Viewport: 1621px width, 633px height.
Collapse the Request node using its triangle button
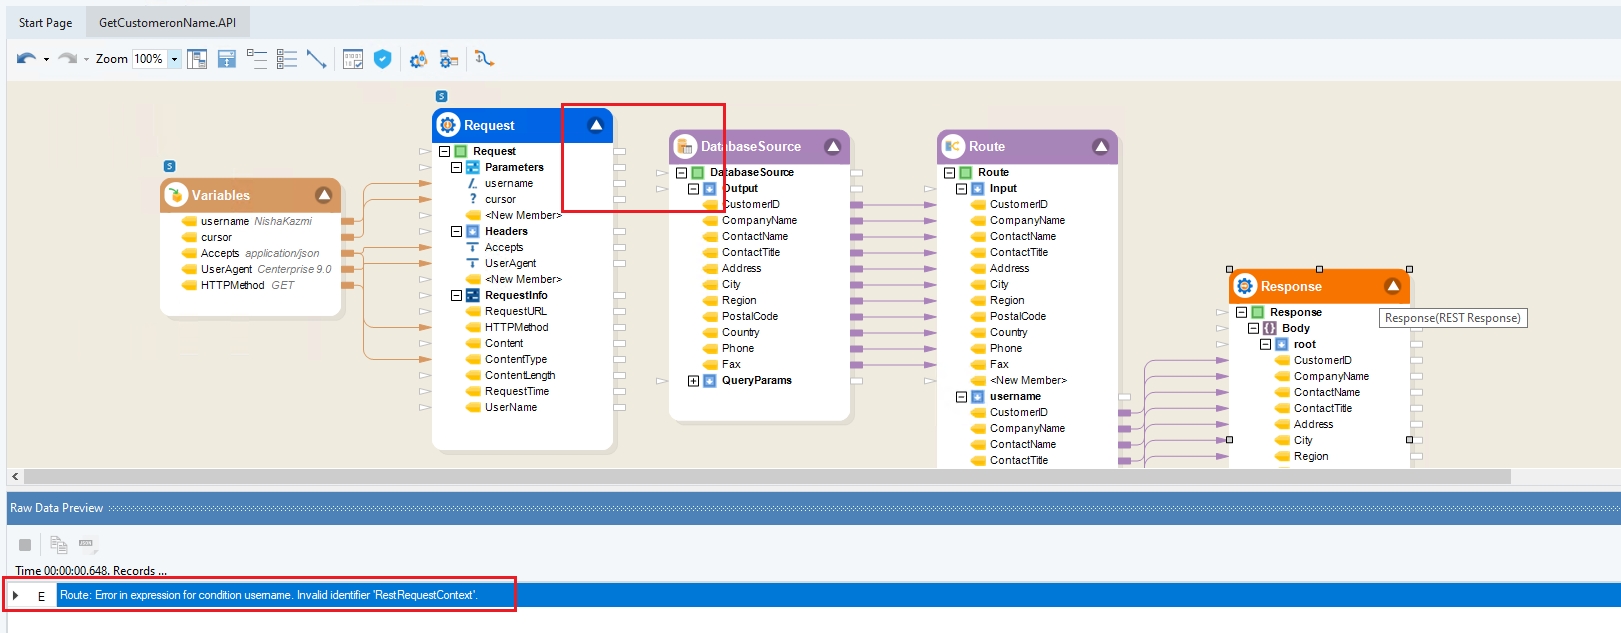(596, 125)
